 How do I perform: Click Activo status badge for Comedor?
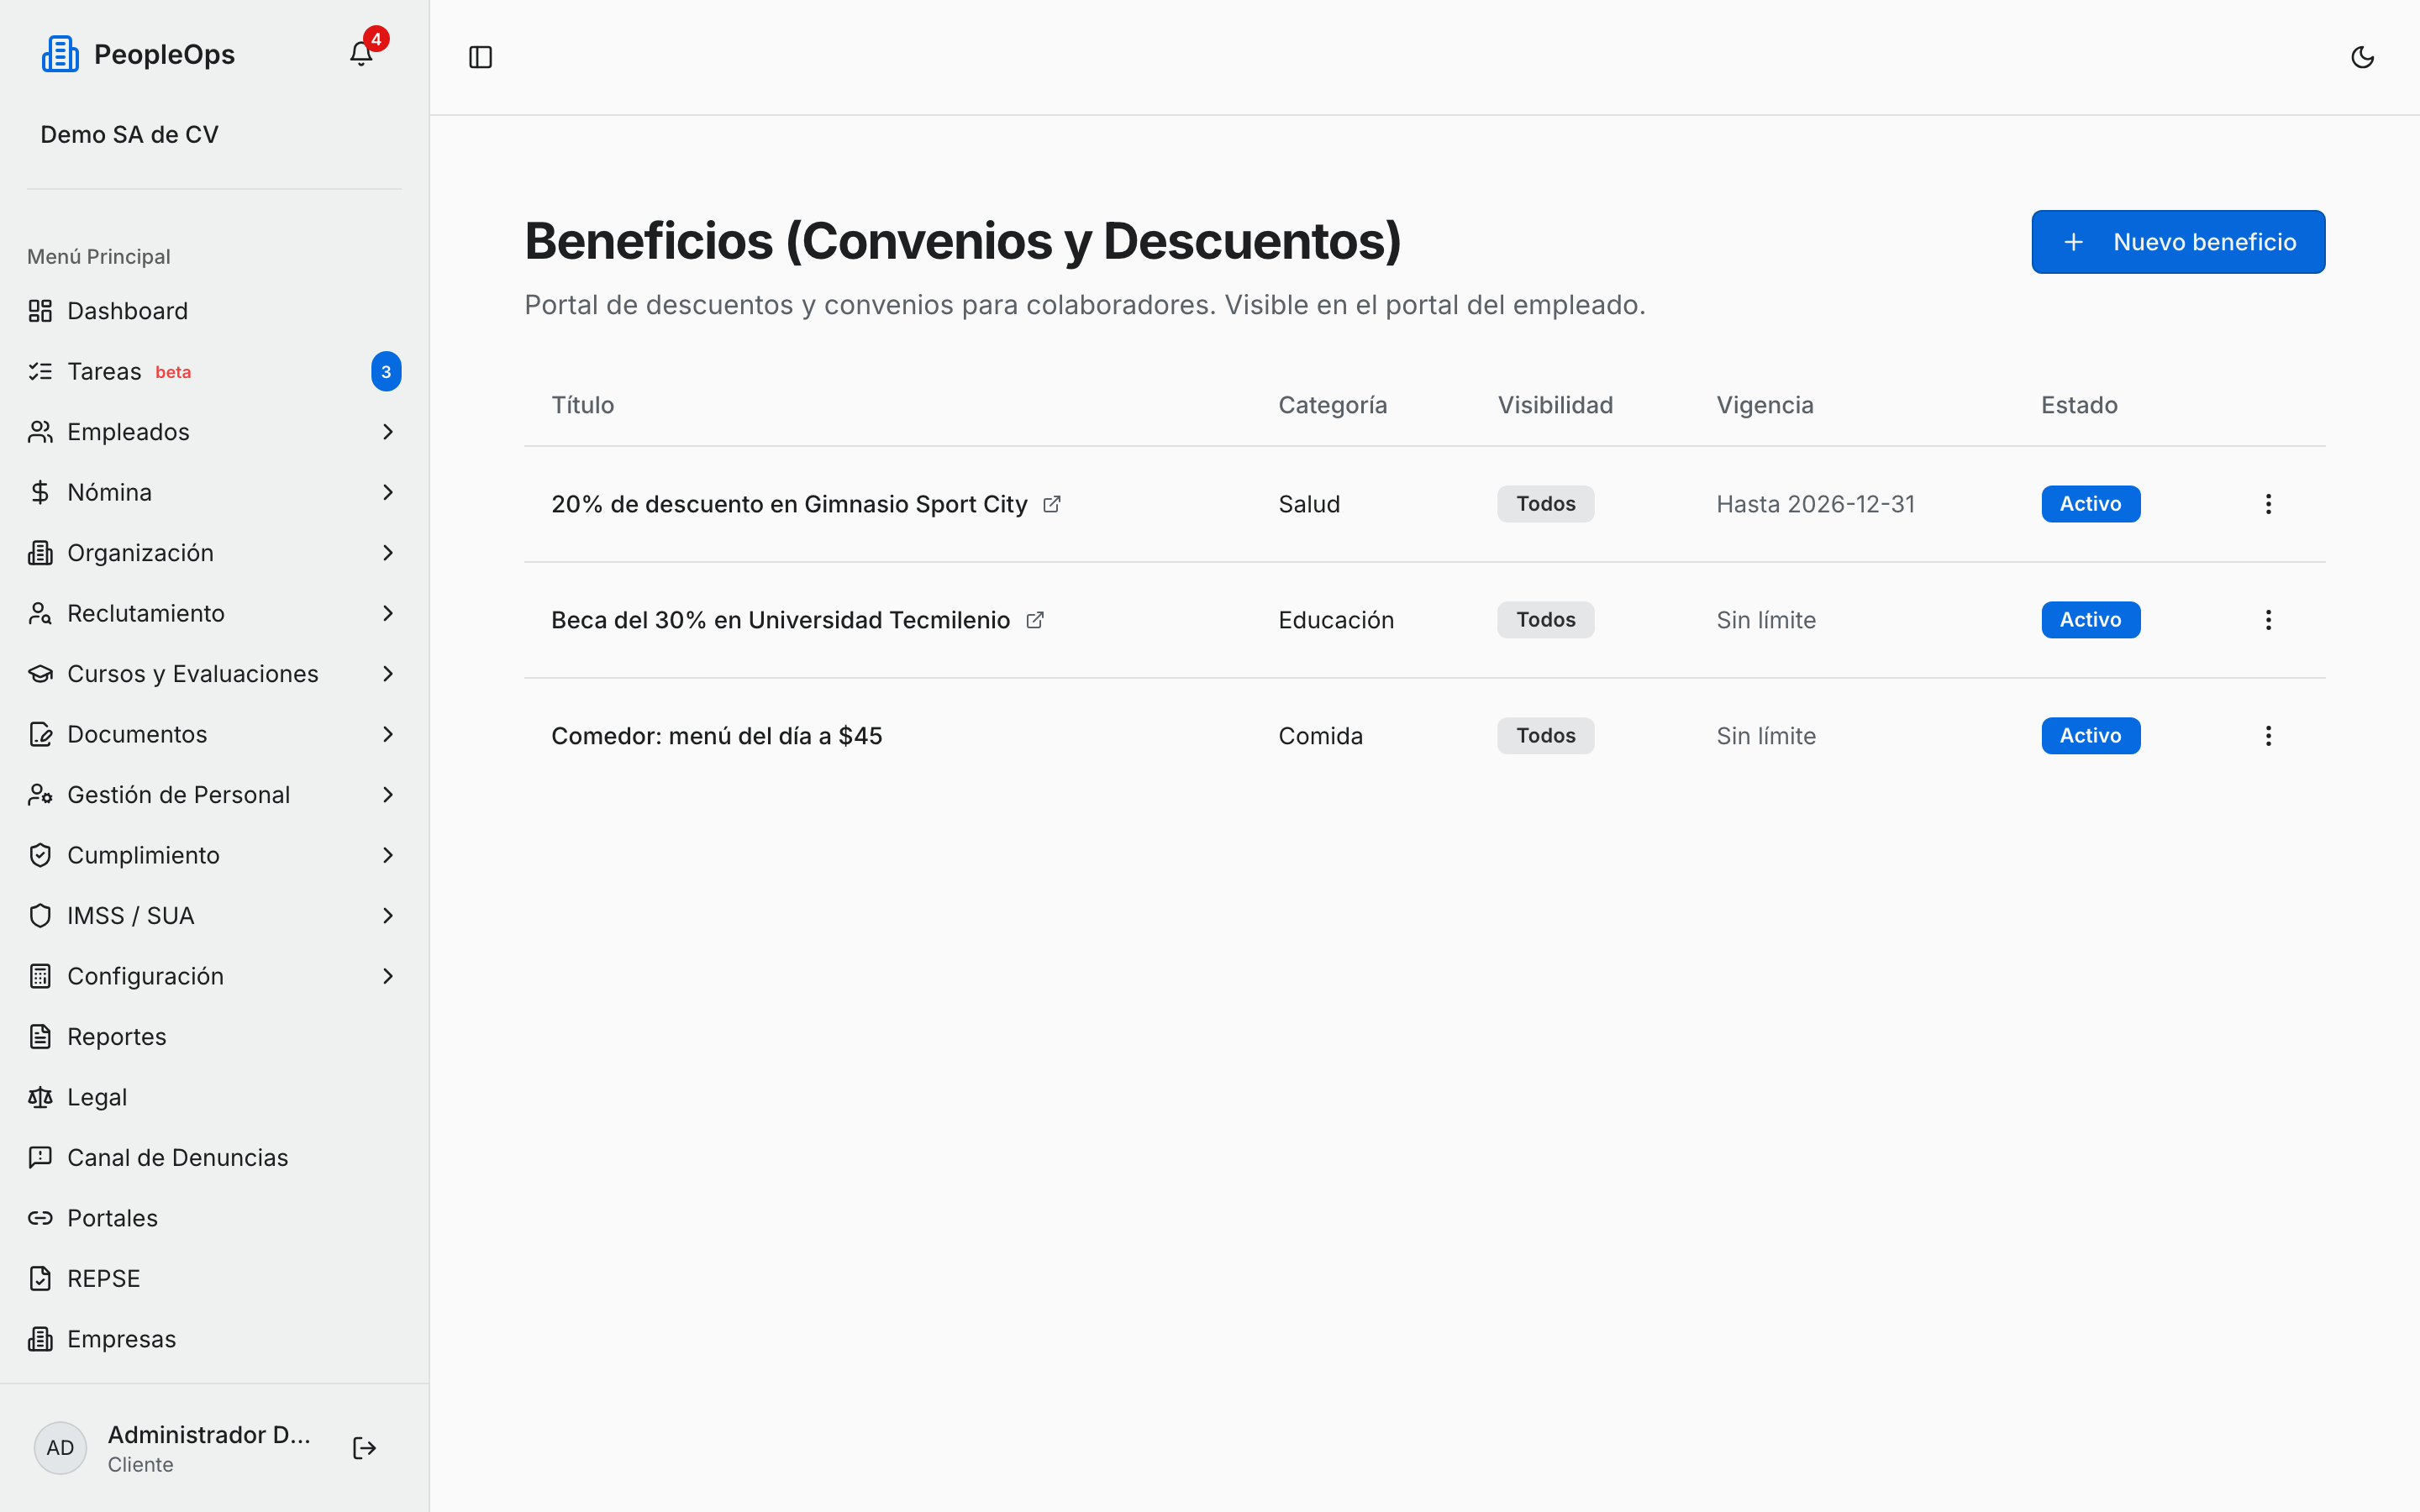2090,736
